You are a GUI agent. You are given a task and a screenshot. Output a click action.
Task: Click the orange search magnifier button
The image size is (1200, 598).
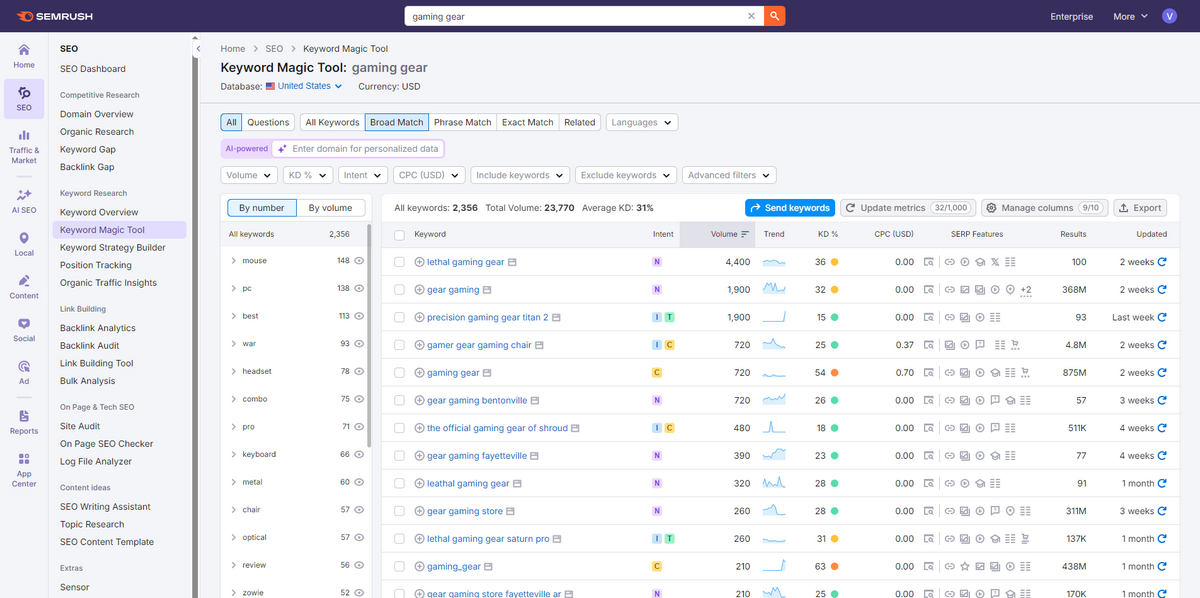(x=775, y=16)
